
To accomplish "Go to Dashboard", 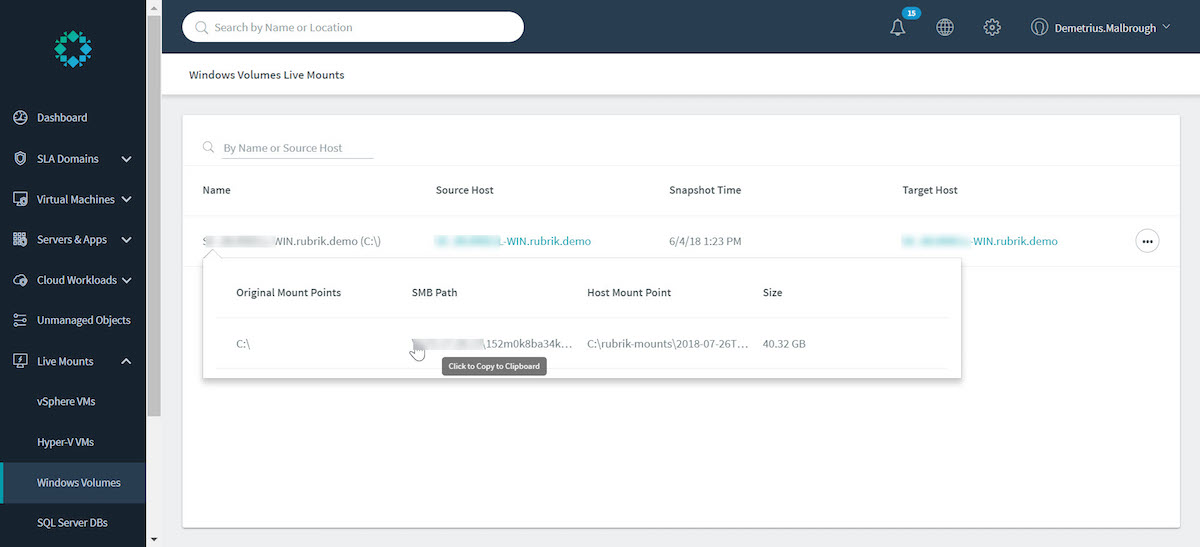I will pyautogui.click(x=62, y=118).
